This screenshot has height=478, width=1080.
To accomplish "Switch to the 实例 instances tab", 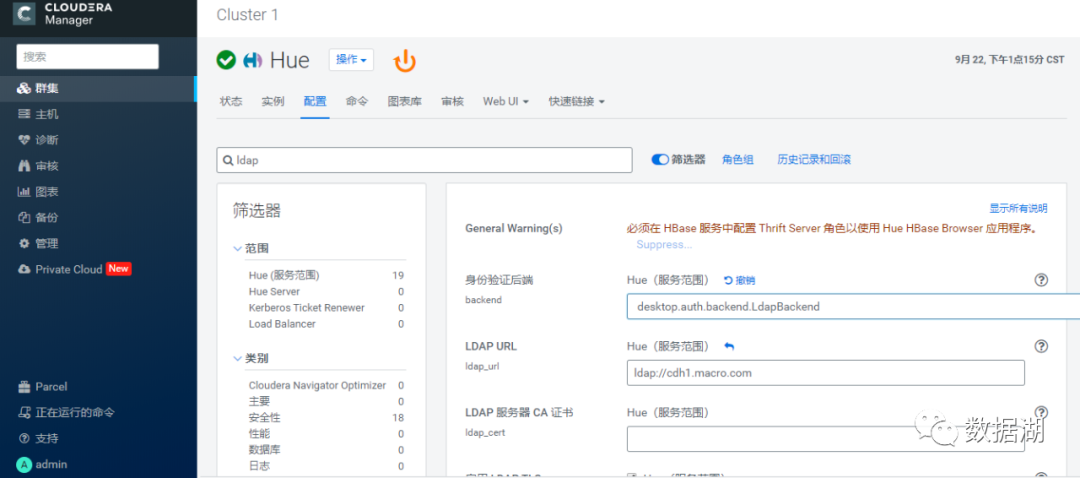I will click(273, 101).
